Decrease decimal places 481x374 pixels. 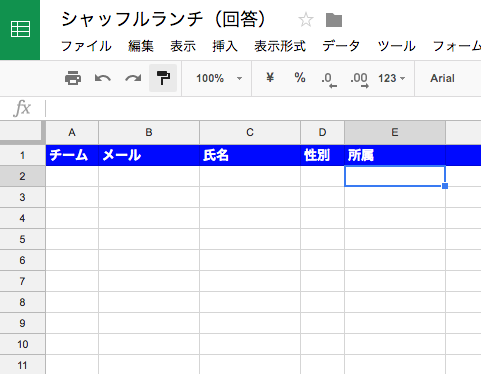329,79
